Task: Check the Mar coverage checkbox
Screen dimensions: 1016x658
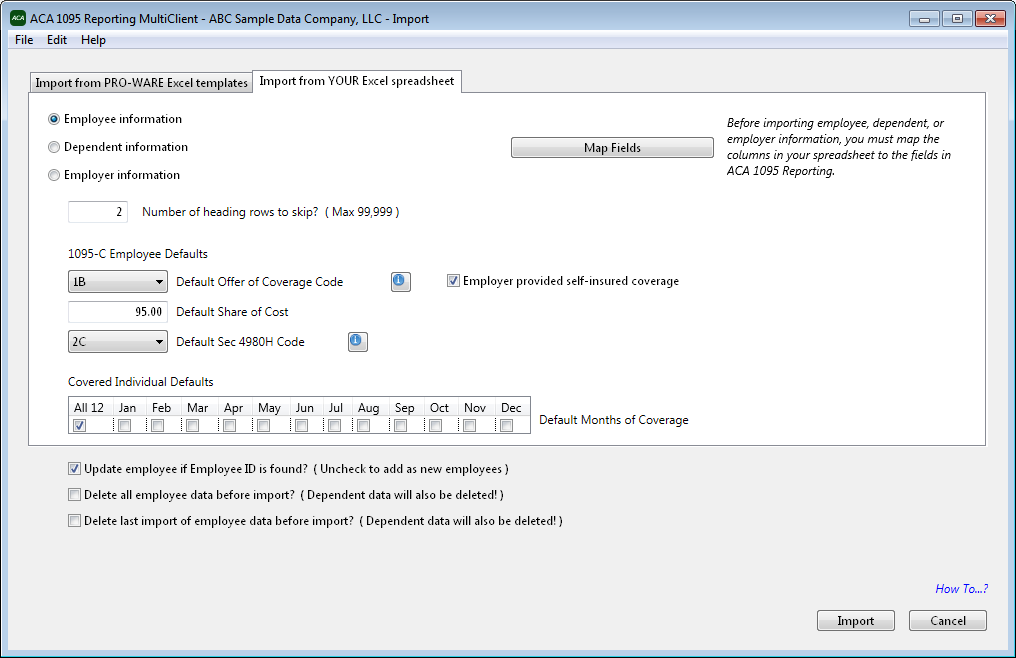Action: (x=192, y=425)
